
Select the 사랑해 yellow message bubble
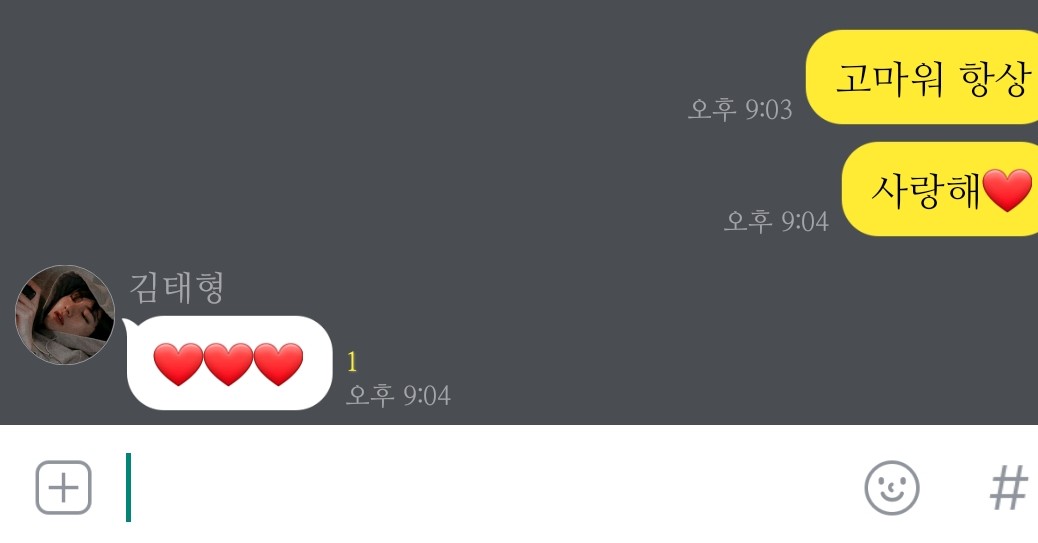[x=940, y=189]
